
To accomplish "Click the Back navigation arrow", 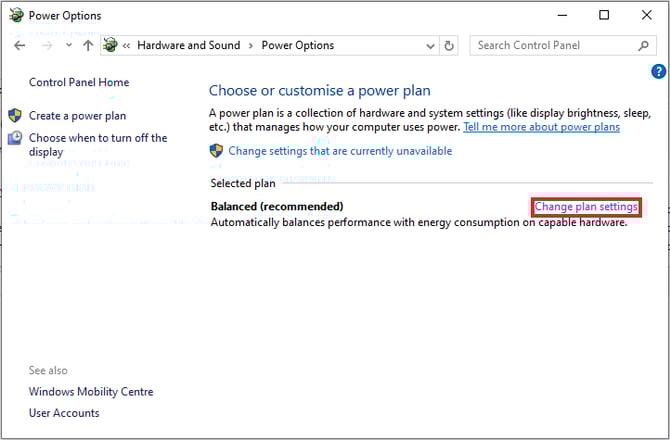I will [x=20, y=46].
